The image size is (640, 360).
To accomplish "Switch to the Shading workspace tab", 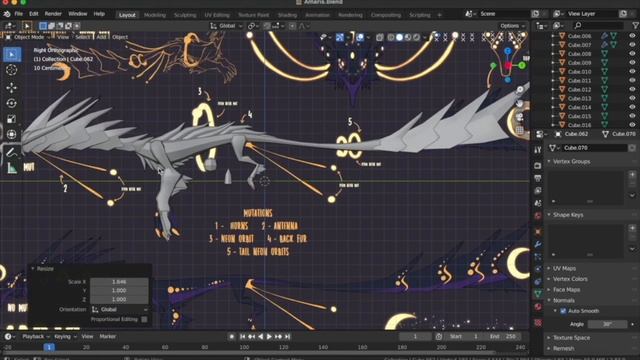I will pyautogui.click(x=287, y=15).
